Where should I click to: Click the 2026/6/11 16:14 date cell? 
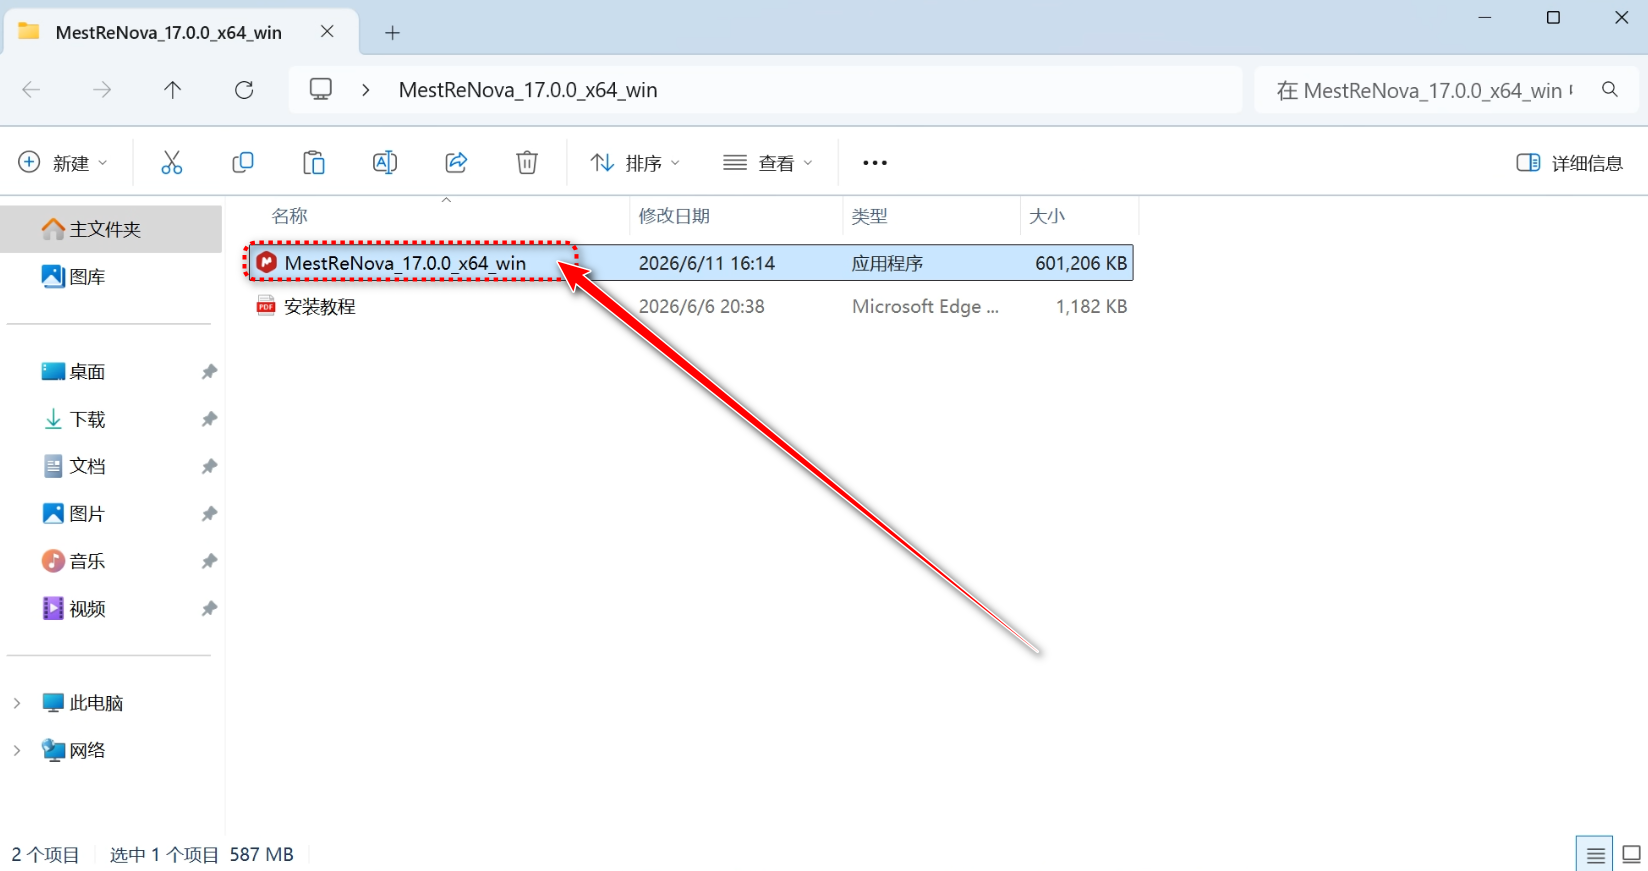tap(707, 263)
